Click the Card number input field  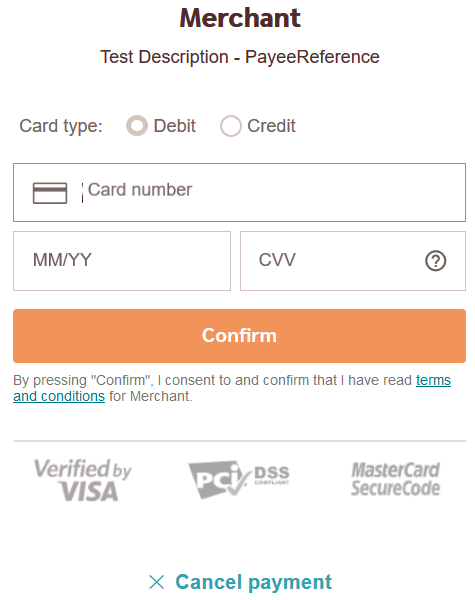point(239,192)
